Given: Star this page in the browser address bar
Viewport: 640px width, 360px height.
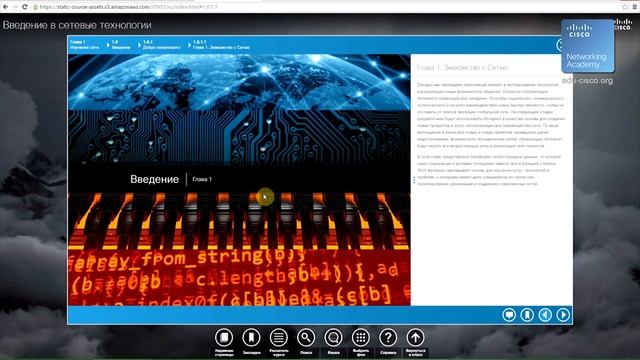Looking at the screenshot, I should tap(625, 7).
